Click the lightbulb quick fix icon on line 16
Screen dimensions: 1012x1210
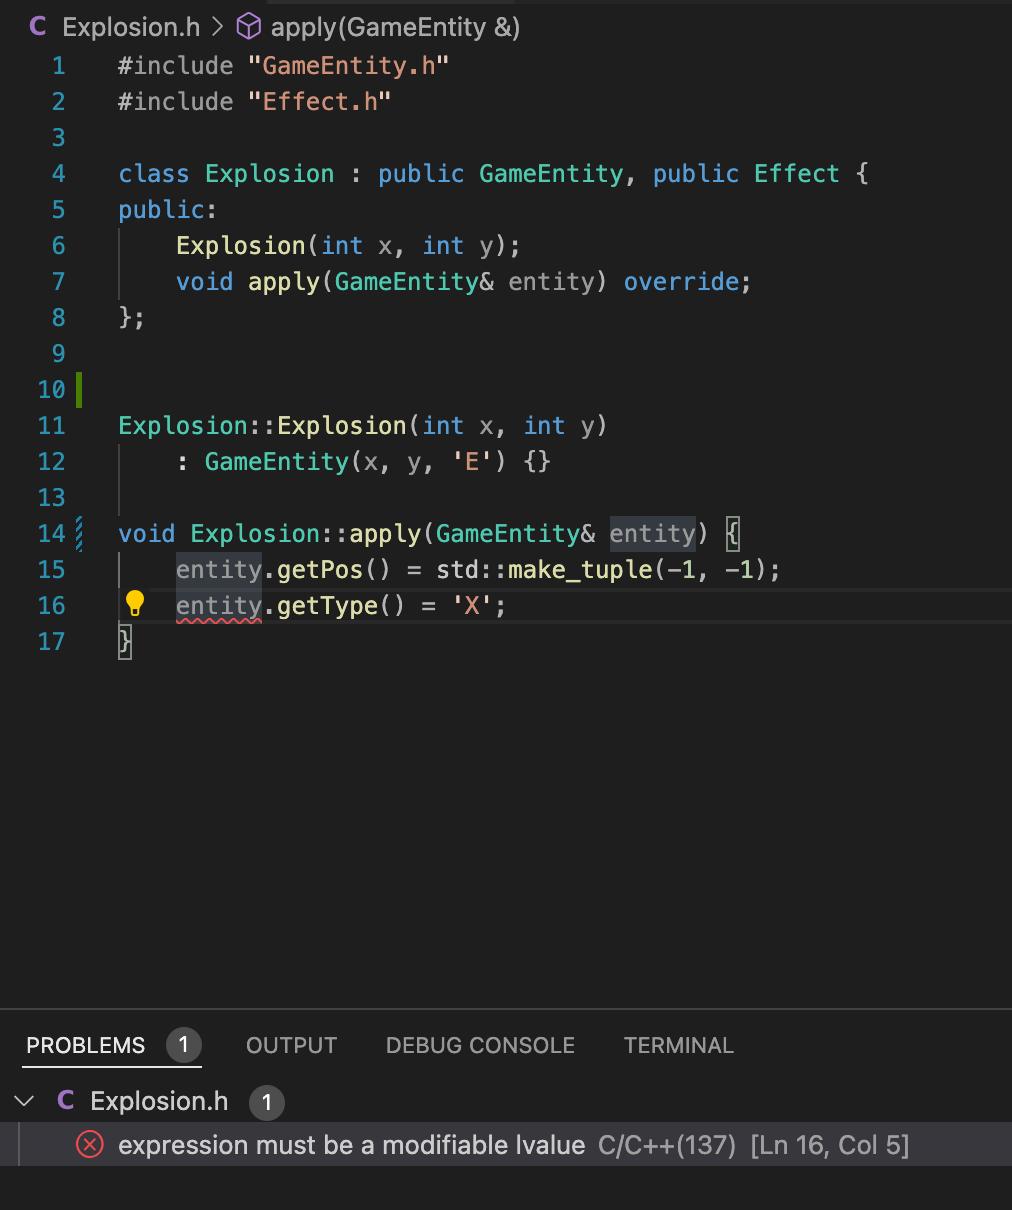tap(135, 604)
